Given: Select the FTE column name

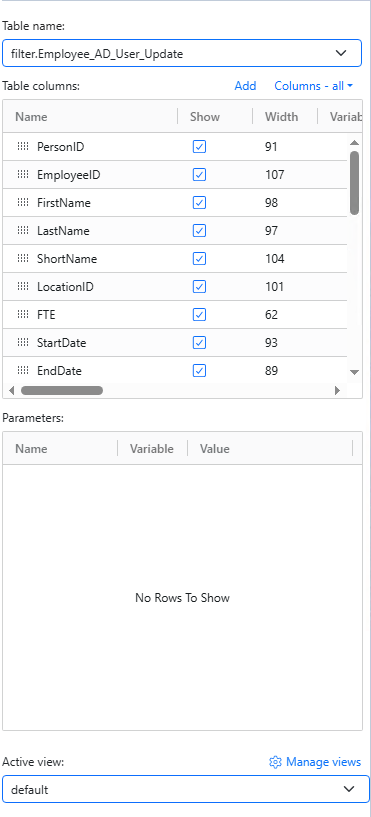Looking at the screenshot, I should coord(46,315).
